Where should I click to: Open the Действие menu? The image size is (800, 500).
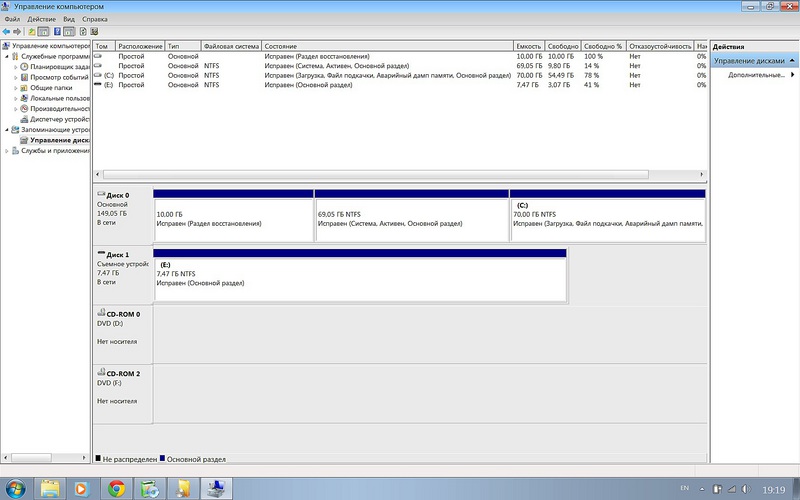(41, 19)
